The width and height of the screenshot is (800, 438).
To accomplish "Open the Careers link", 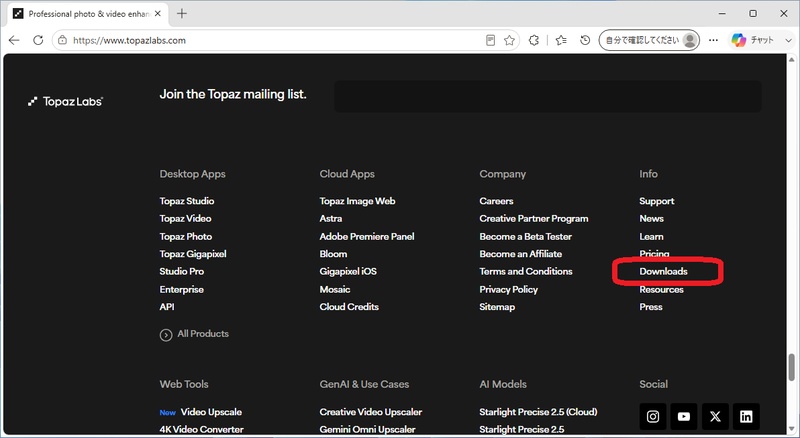I will point(496,201).
